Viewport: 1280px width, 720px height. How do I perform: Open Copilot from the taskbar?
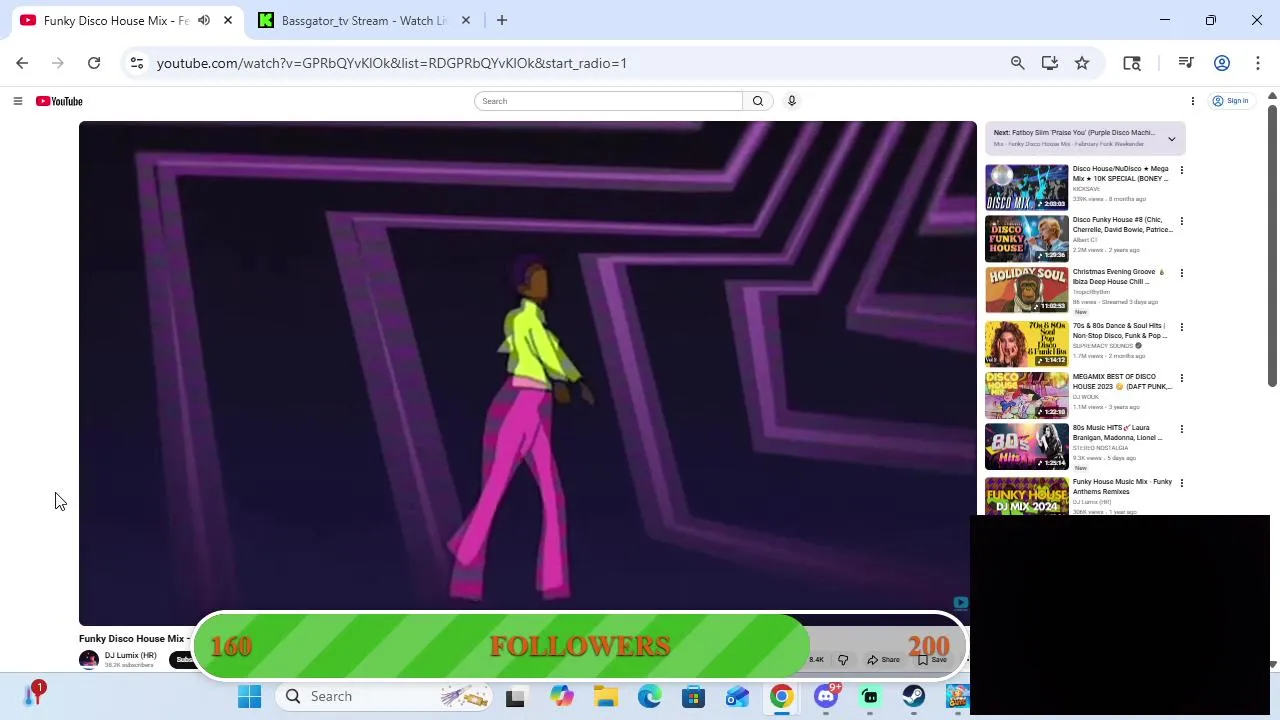coord(562,696)
